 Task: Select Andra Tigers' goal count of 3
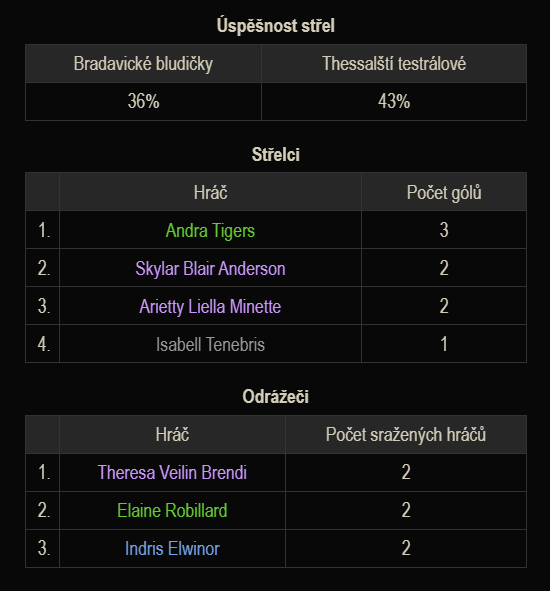click(x=444, y=230)
